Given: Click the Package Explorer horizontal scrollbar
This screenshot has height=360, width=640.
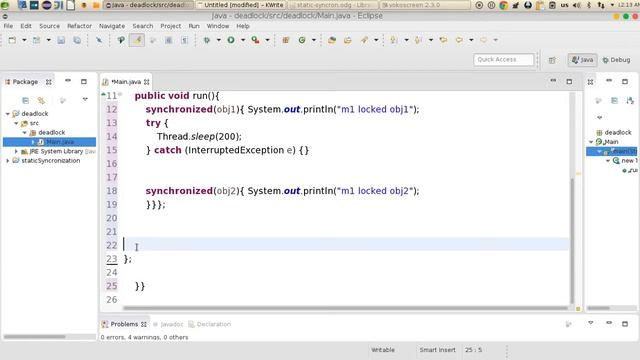Looking at the screenshot, I should [x=34, y=337].
